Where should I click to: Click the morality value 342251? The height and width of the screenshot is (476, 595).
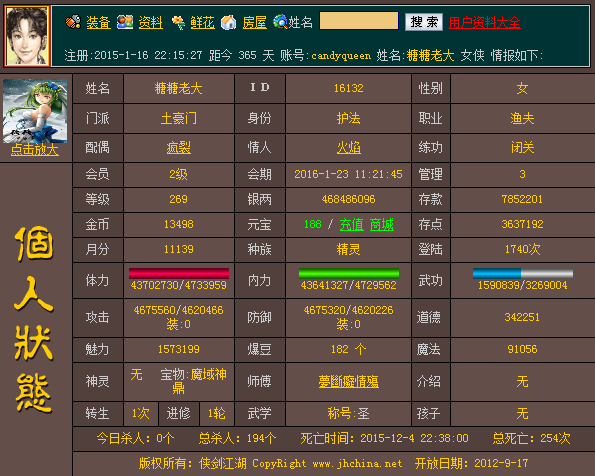pyautogui.click(x=523, y=317)
